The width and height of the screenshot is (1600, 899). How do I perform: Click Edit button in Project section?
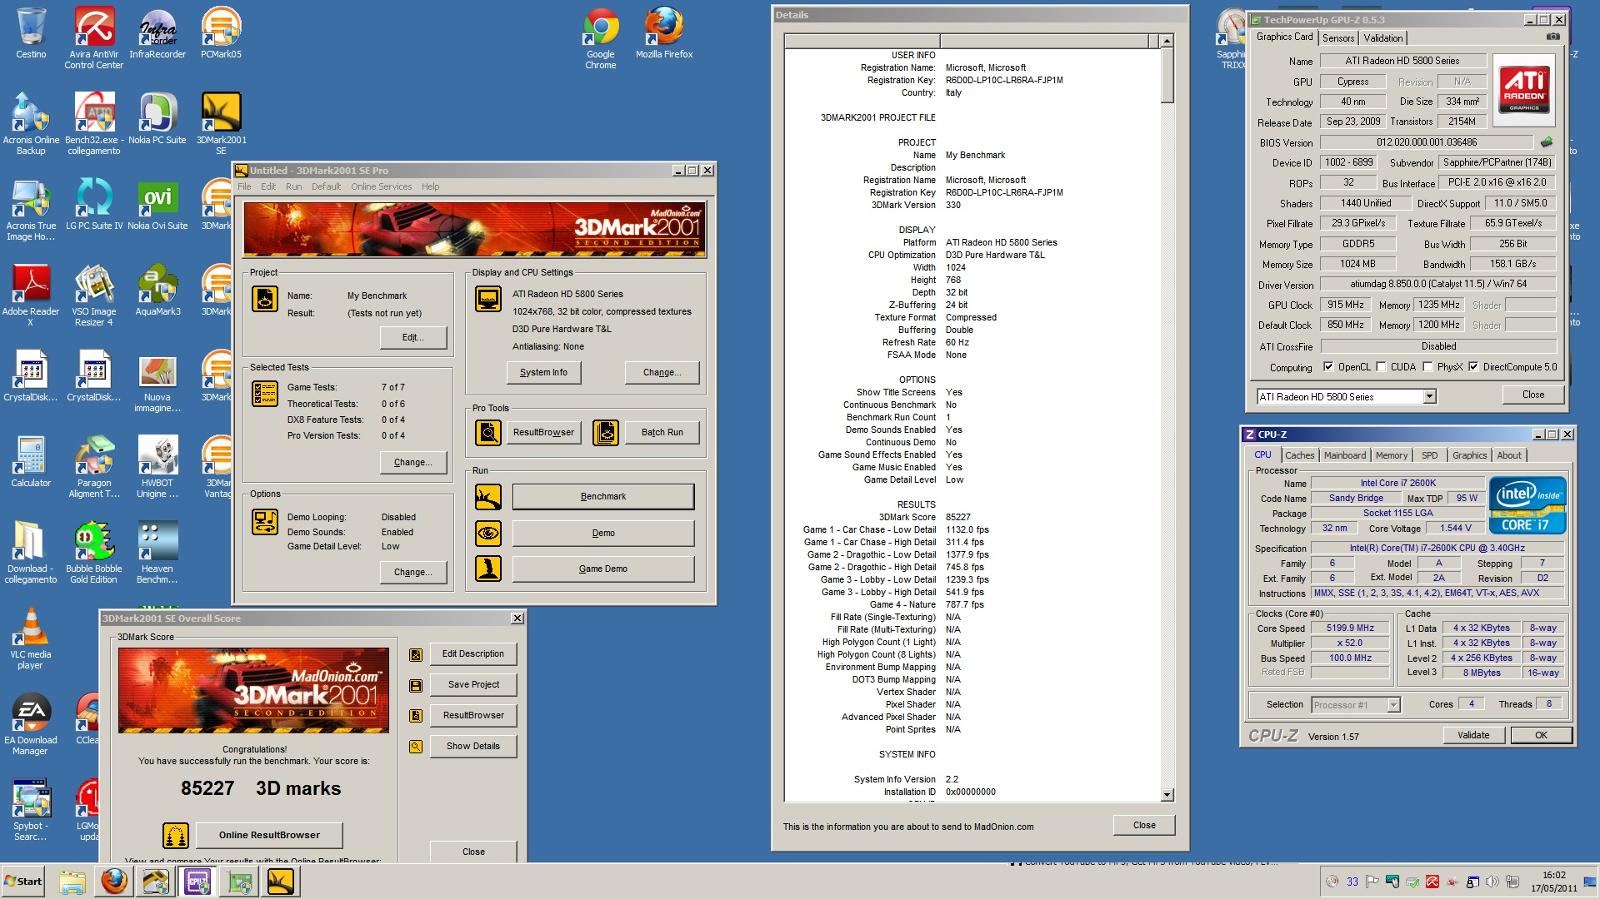413,337
